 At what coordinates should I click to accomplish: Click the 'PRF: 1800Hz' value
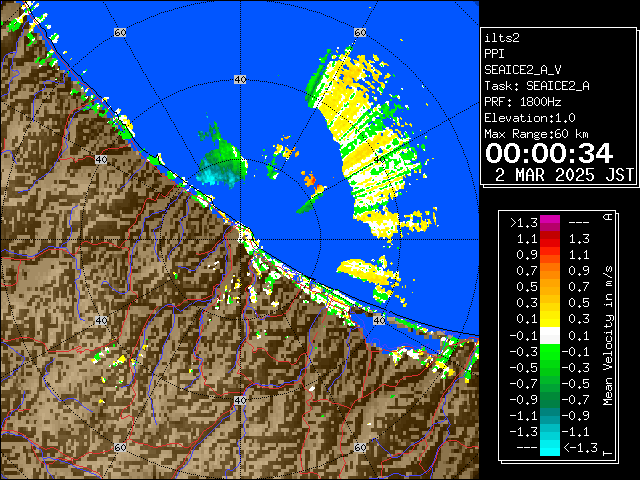[x=522, y=102]
